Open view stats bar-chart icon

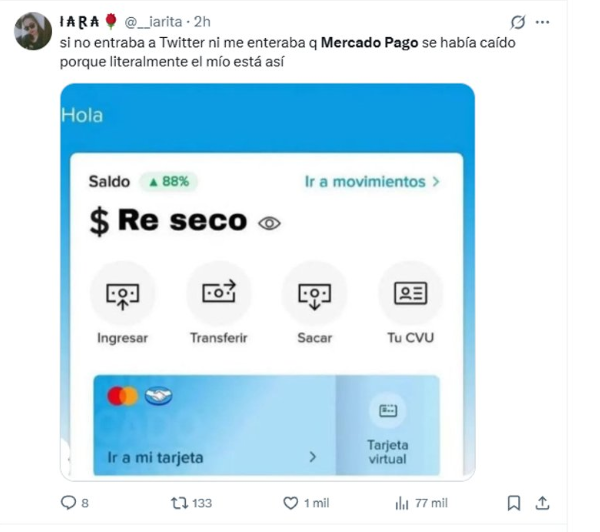click(402, 503)
